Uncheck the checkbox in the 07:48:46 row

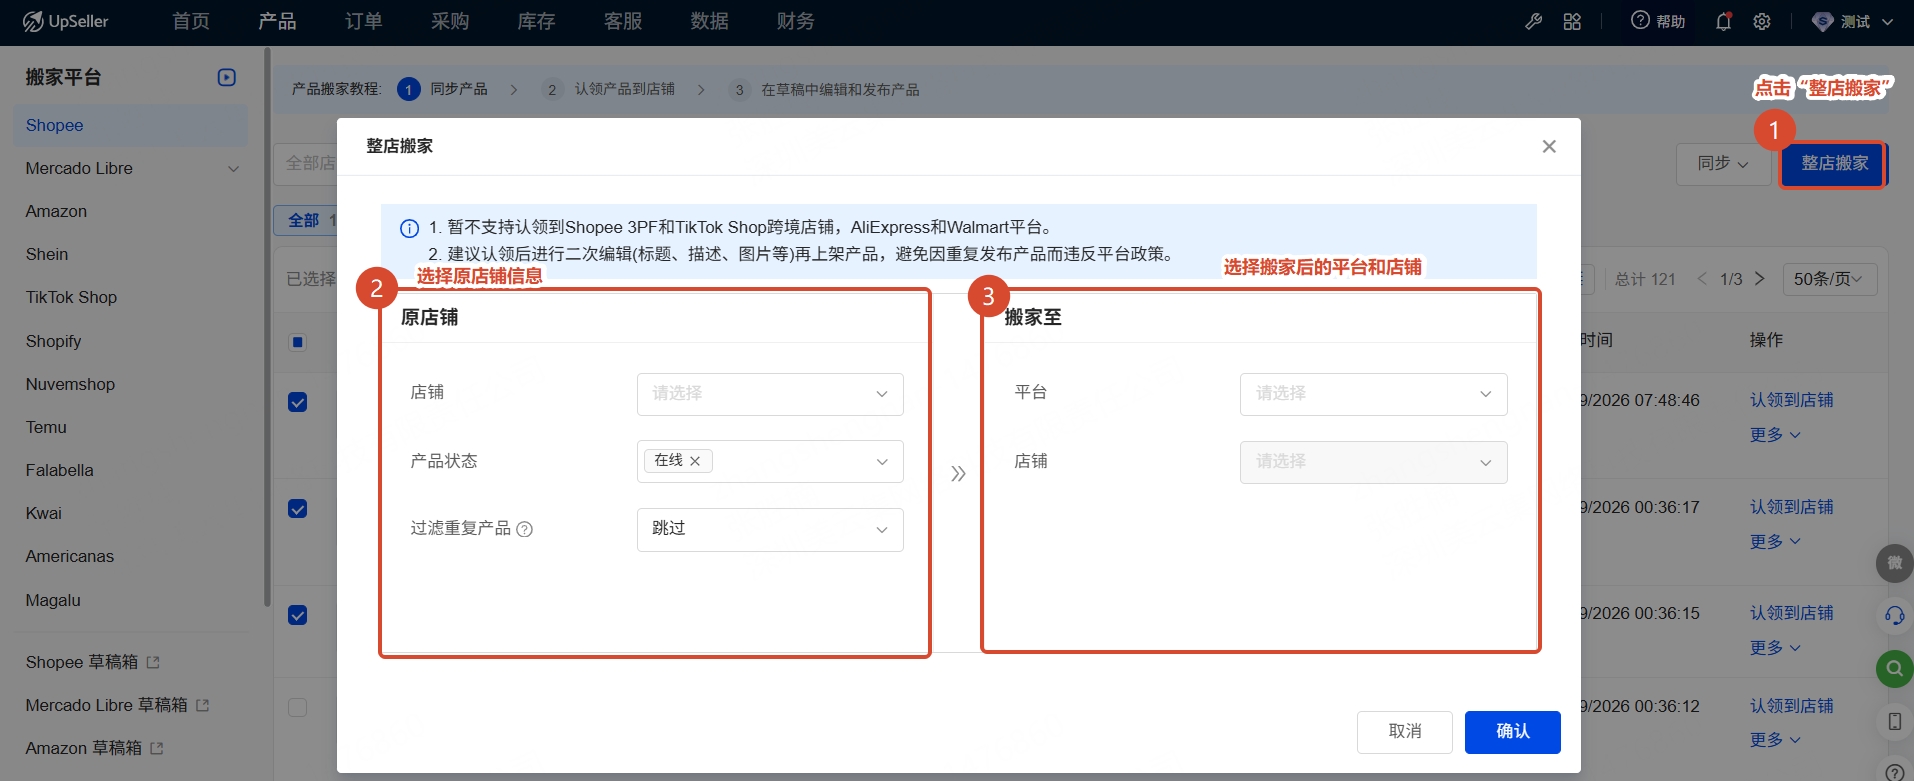tap(297, 402)
